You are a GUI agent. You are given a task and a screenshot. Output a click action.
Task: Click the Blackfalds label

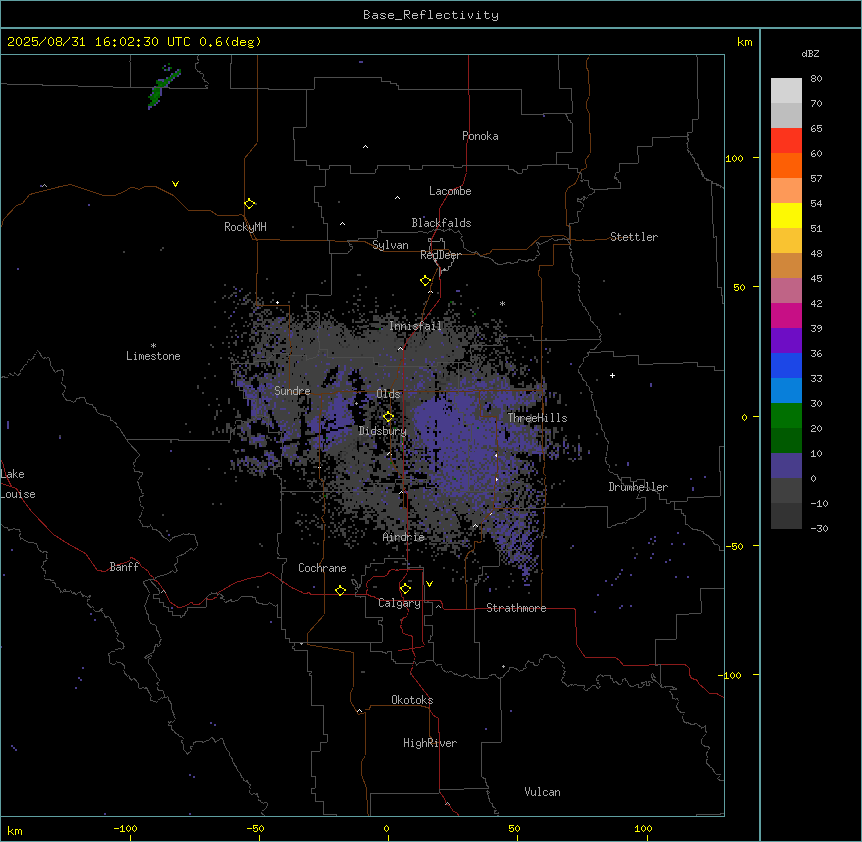441,223
